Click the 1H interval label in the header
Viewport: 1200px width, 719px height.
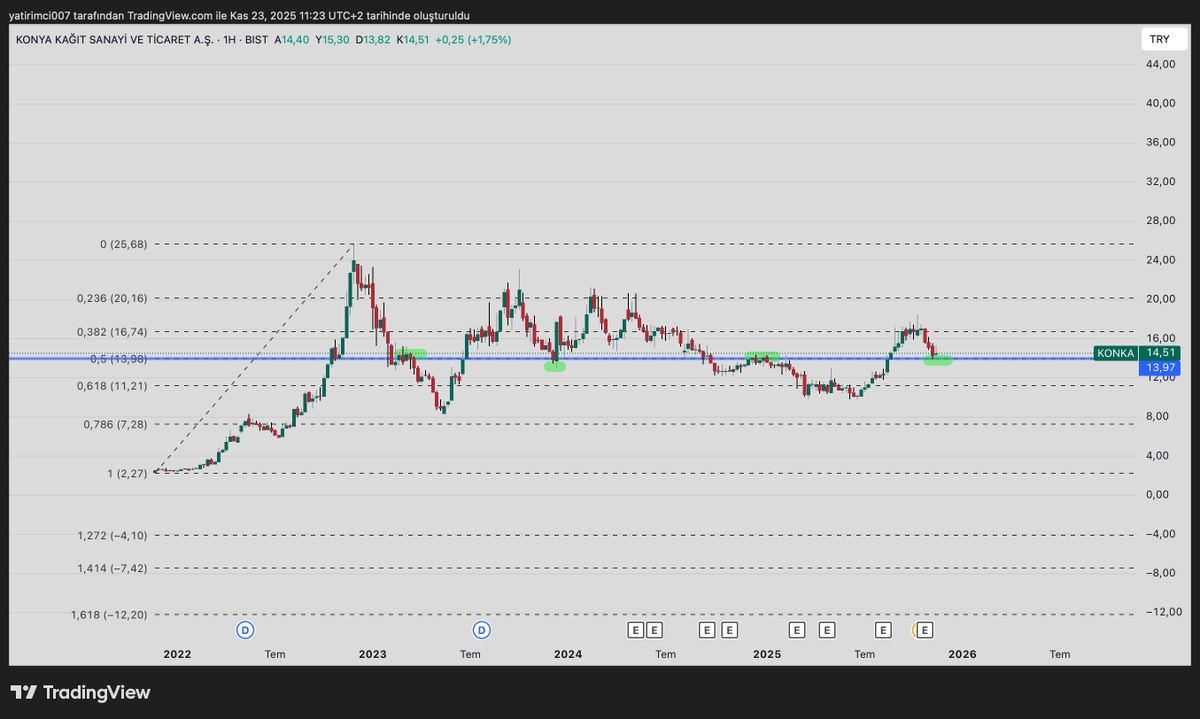[x=228, y=40]
